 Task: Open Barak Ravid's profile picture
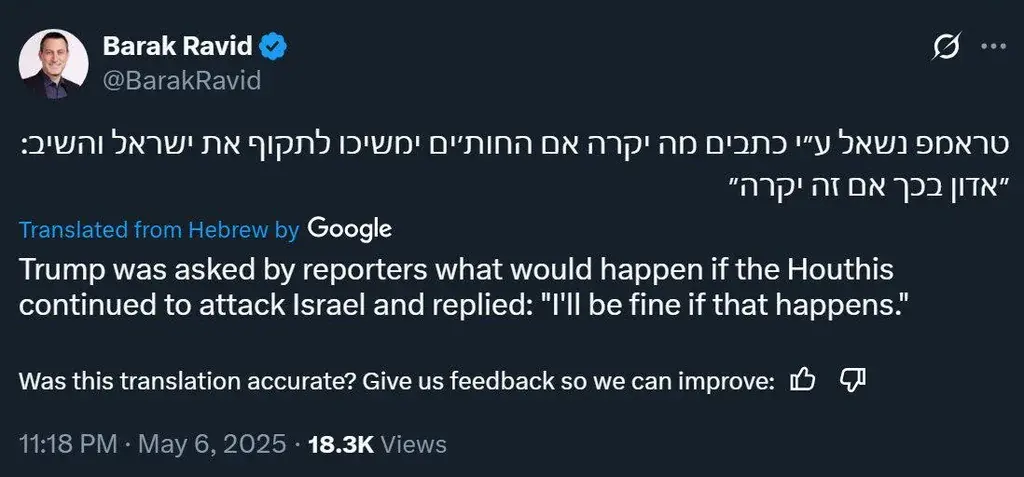[54, 64]
